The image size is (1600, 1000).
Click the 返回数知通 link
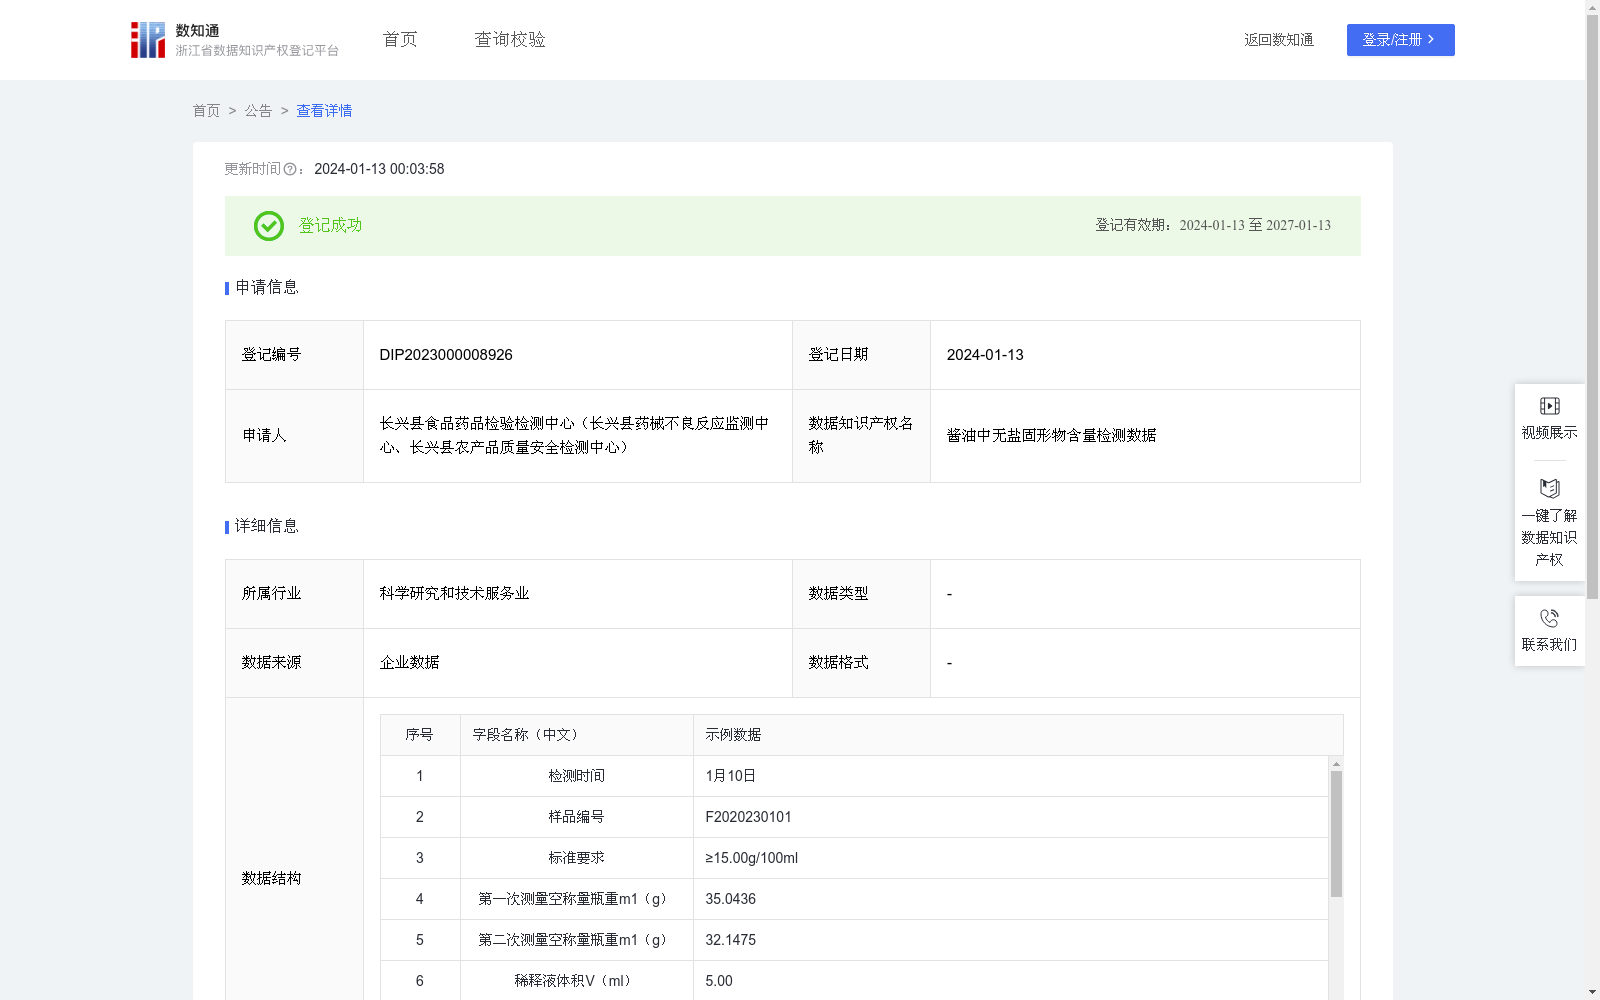click(1279, 40)
